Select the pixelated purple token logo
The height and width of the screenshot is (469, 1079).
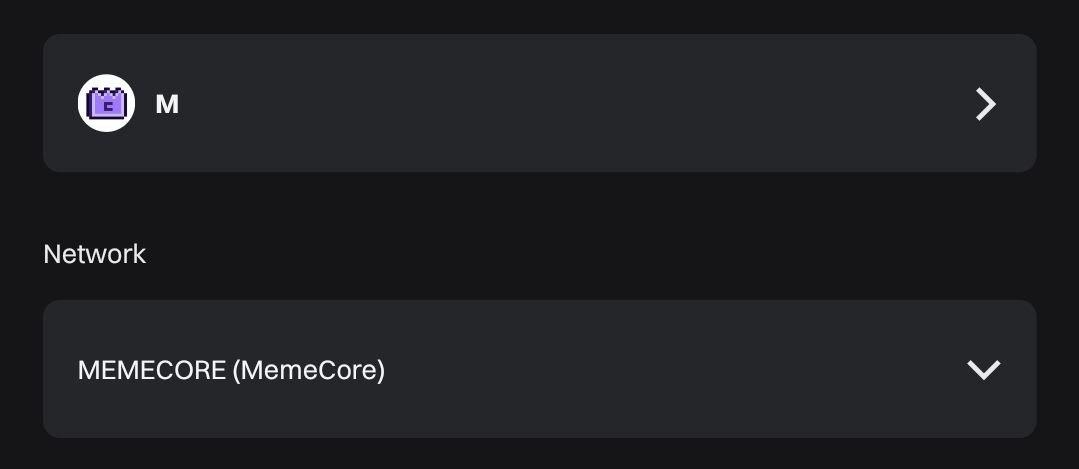tap(106, 103)
